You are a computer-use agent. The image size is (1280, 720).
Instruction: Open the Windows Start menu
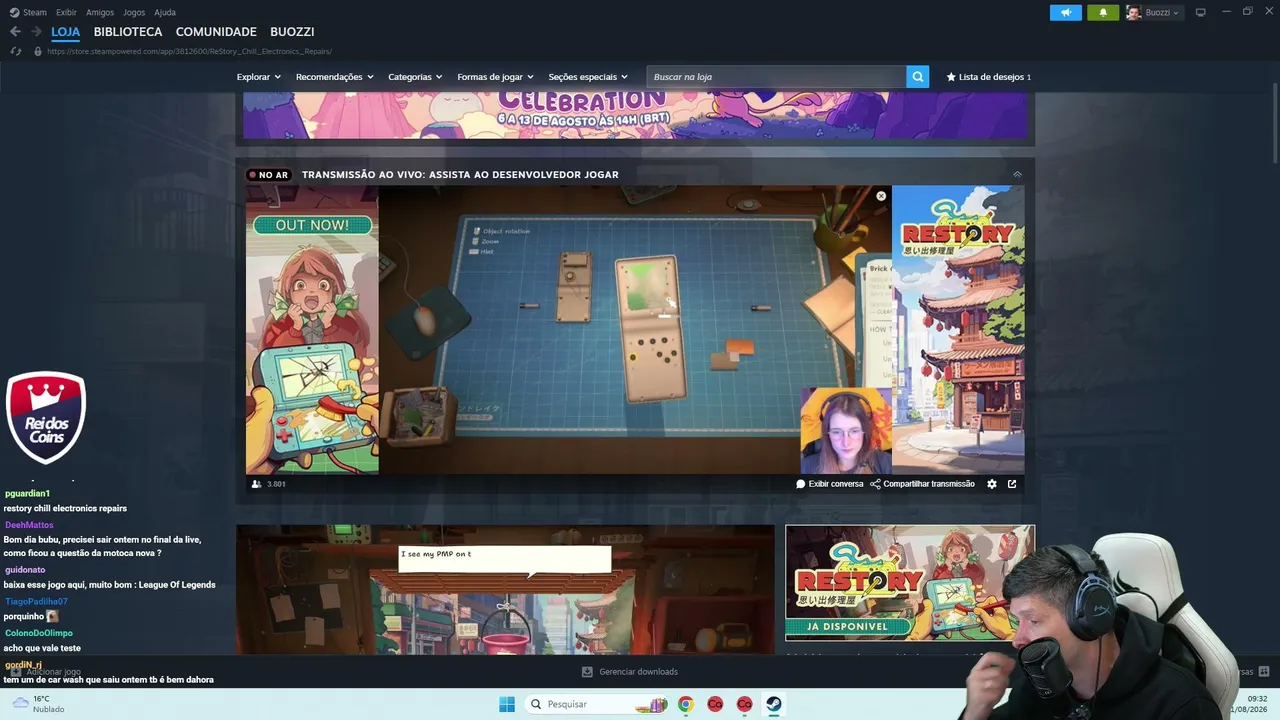point(507,704)
